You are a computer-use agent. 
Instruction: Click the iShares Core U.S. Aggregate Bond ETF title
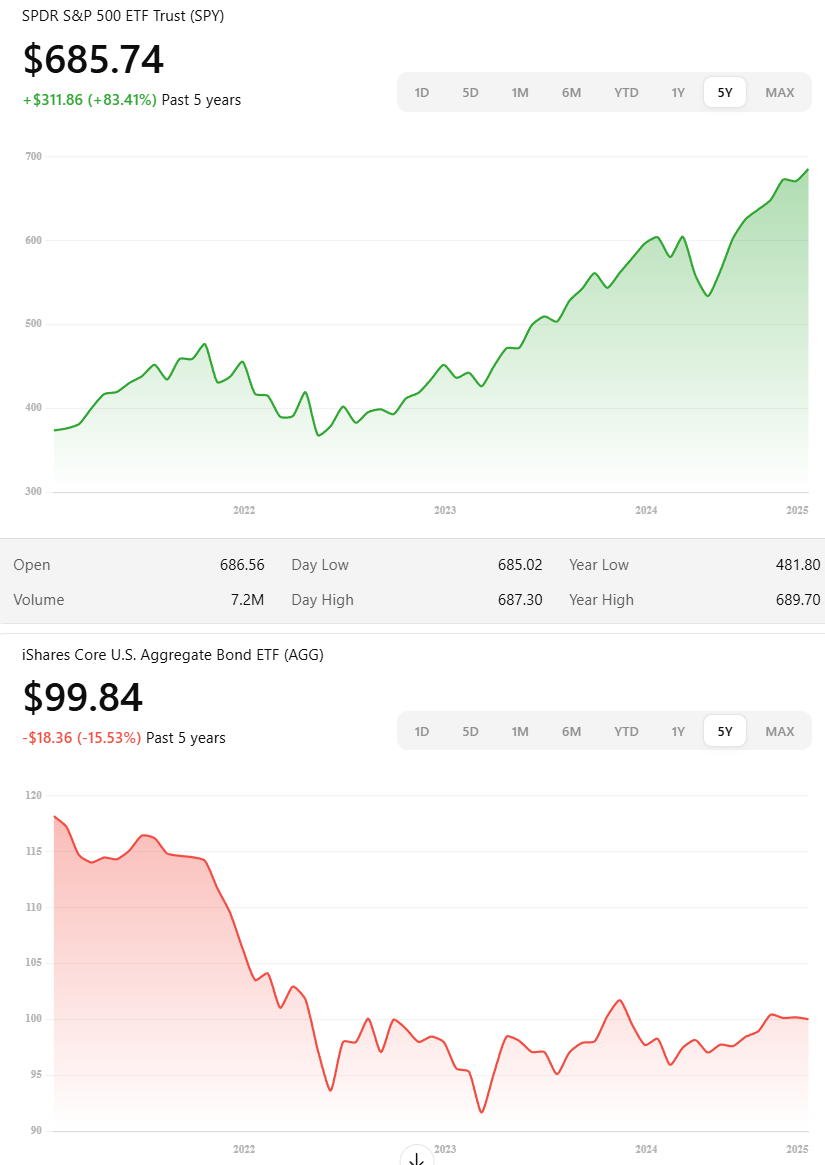173,655
